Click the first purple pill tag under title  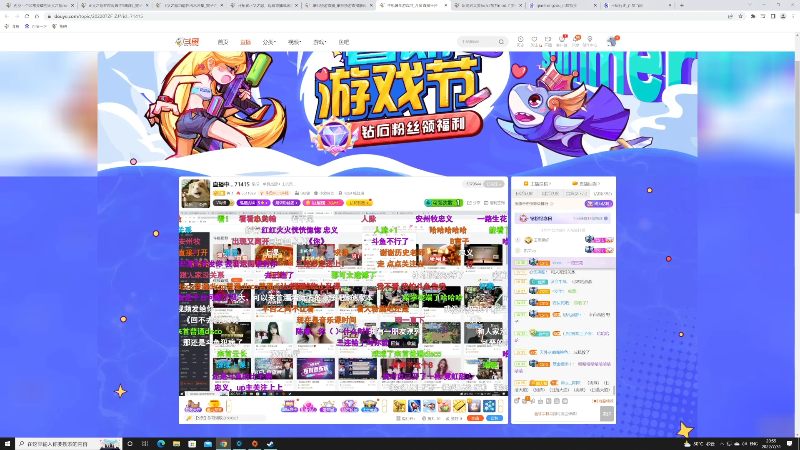click(253, 203)
